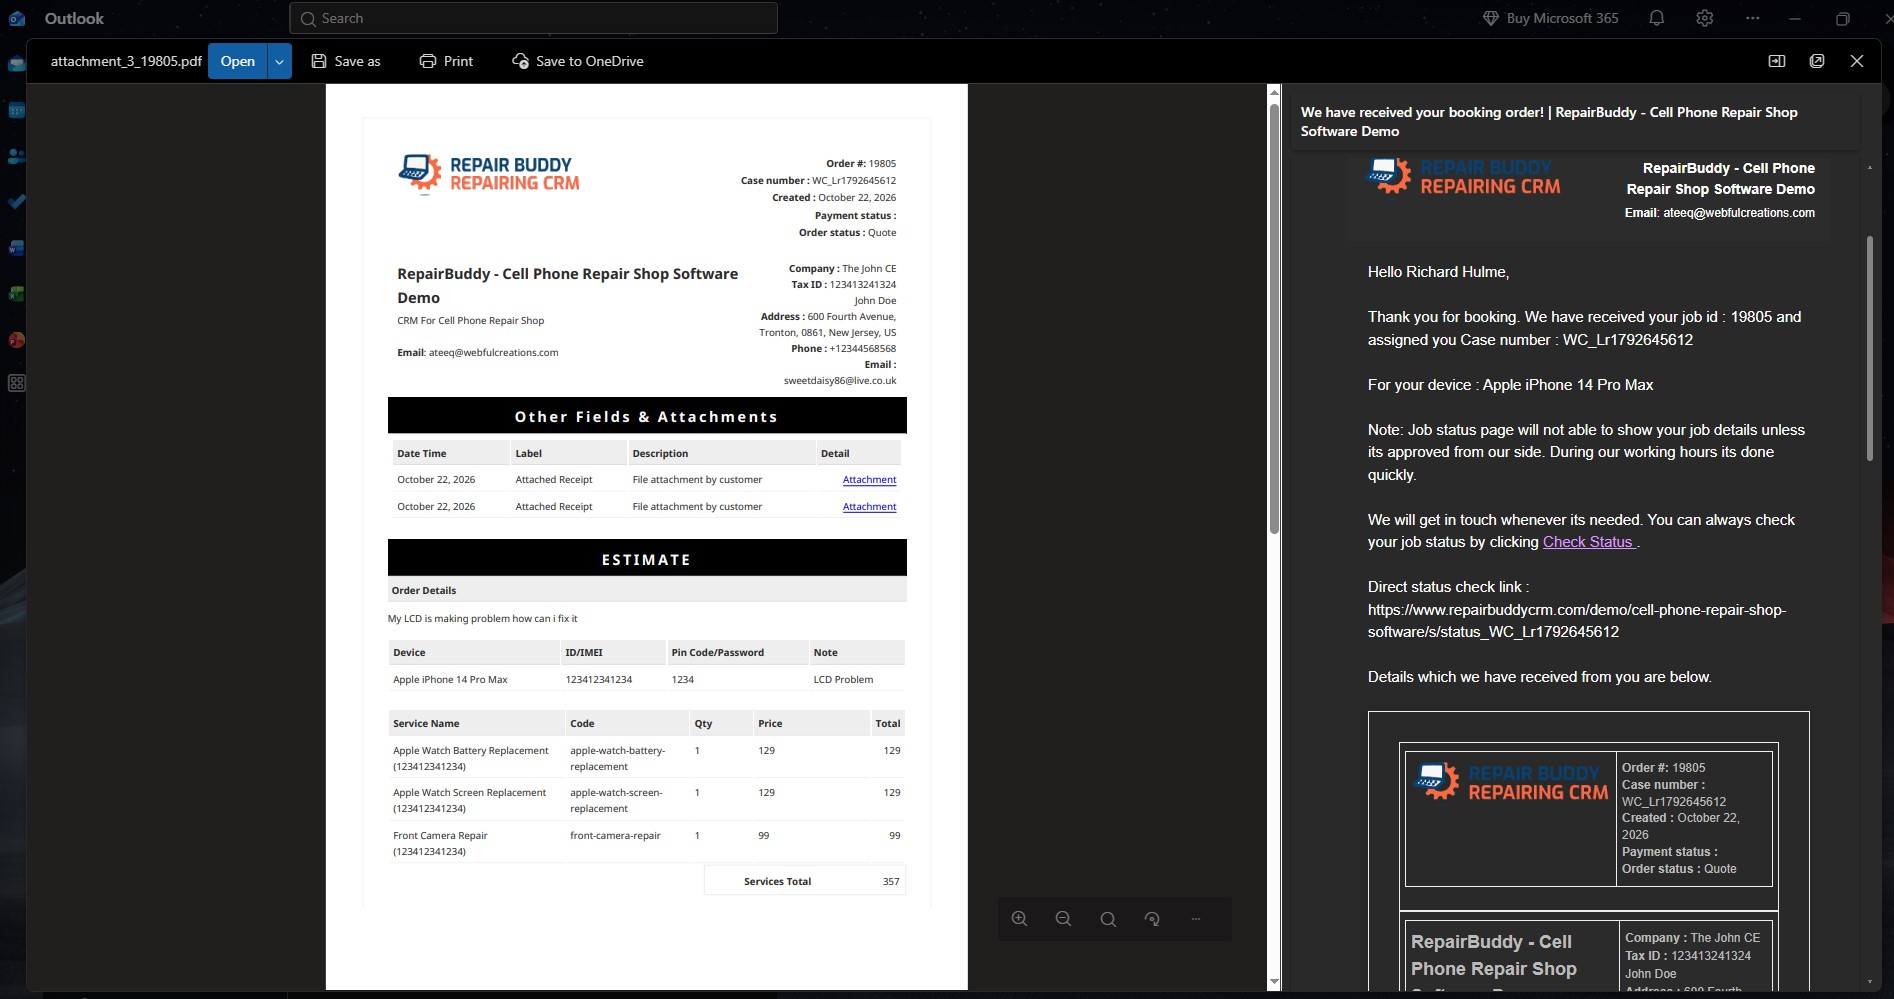Click the Buy Microsoft 365 diamond button
The width and height of the screenshot is (1894, 999).
[1550, 18]
